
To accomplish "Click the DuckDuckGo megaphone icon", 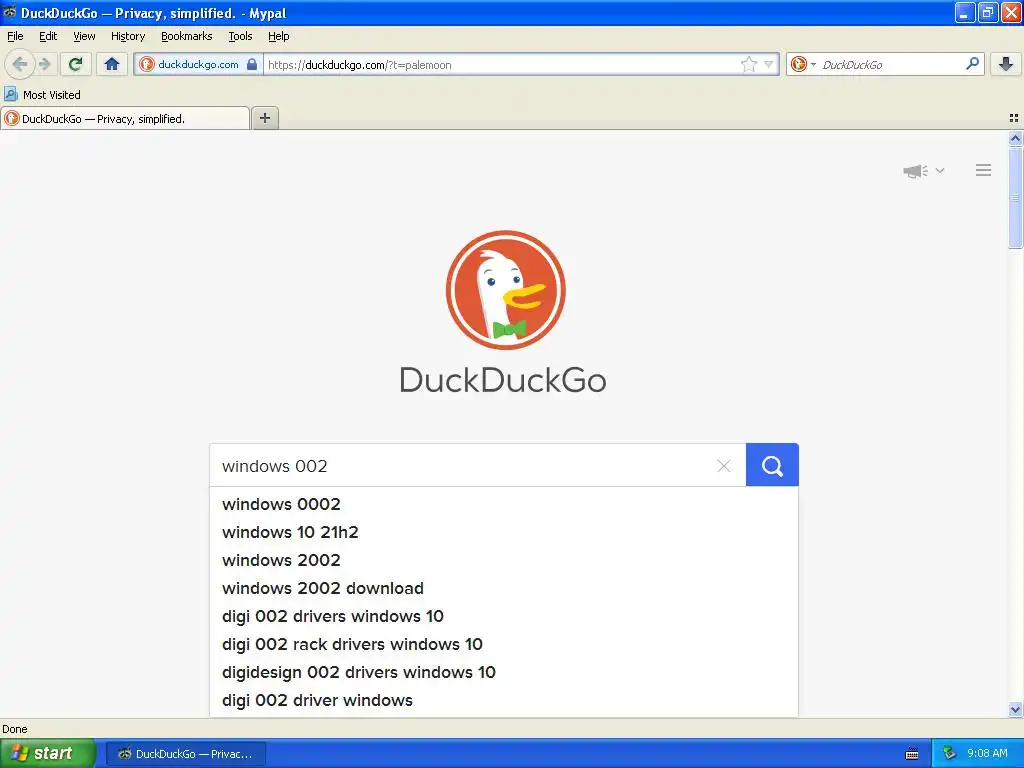I will point(916,171).
